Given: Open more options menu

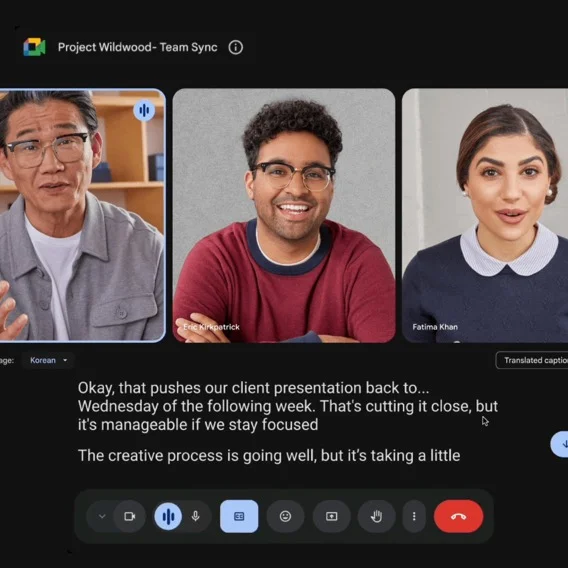Looking at the screenshot, I should 414,516.
